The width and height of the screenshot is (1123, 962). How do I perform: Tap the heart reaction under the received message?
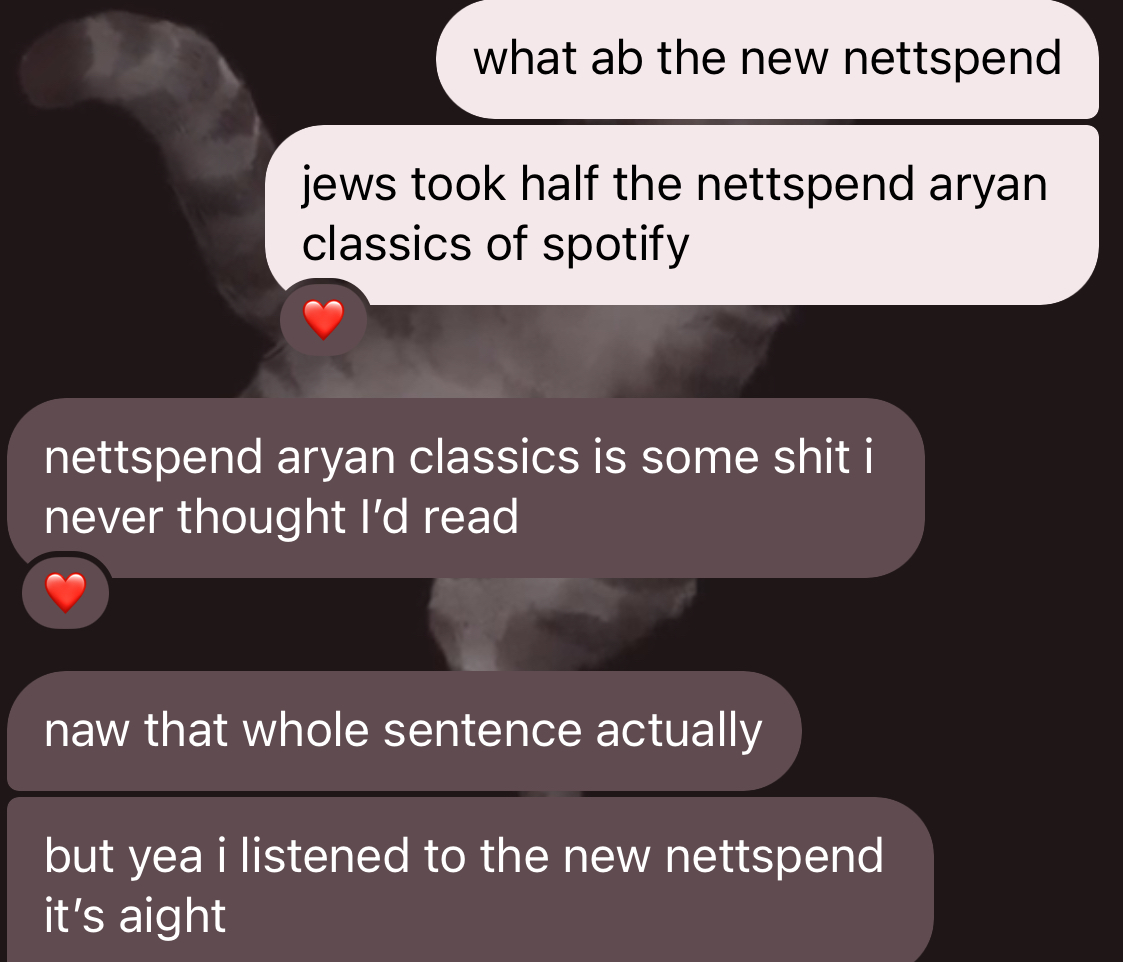pyautogui.click(x=65, y=592)
